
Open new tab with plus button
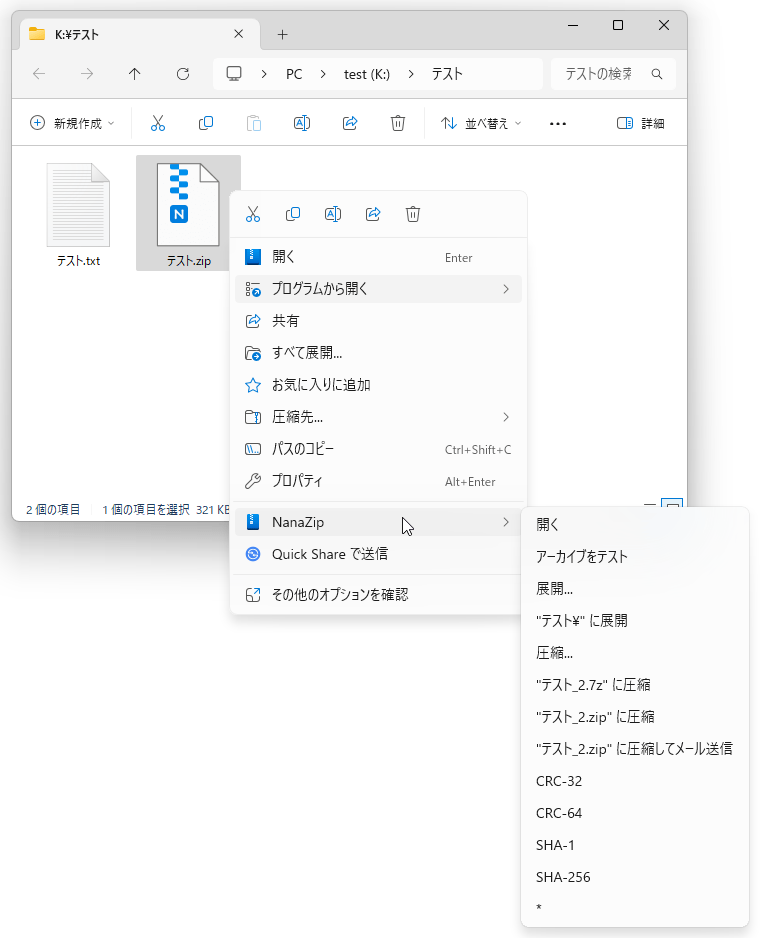282,35
